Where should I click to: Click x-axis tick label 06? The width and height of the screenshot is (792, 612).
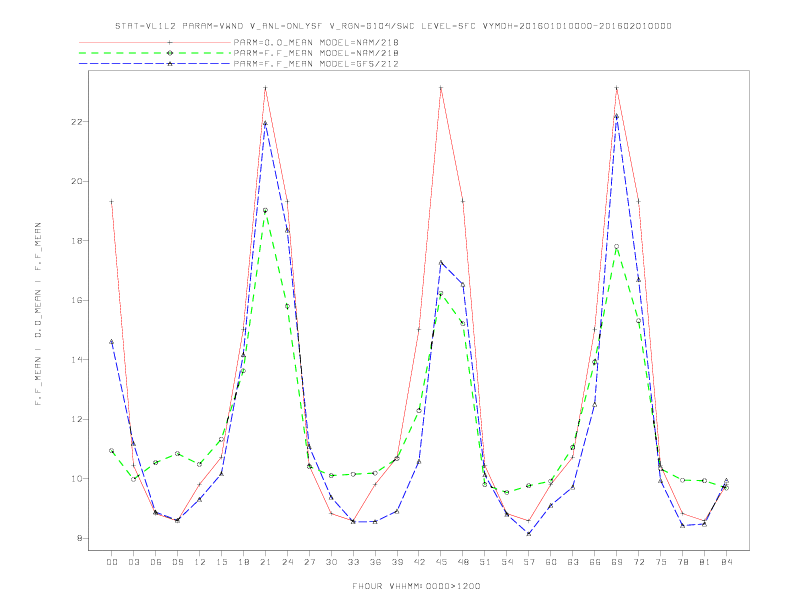point(156,562)
